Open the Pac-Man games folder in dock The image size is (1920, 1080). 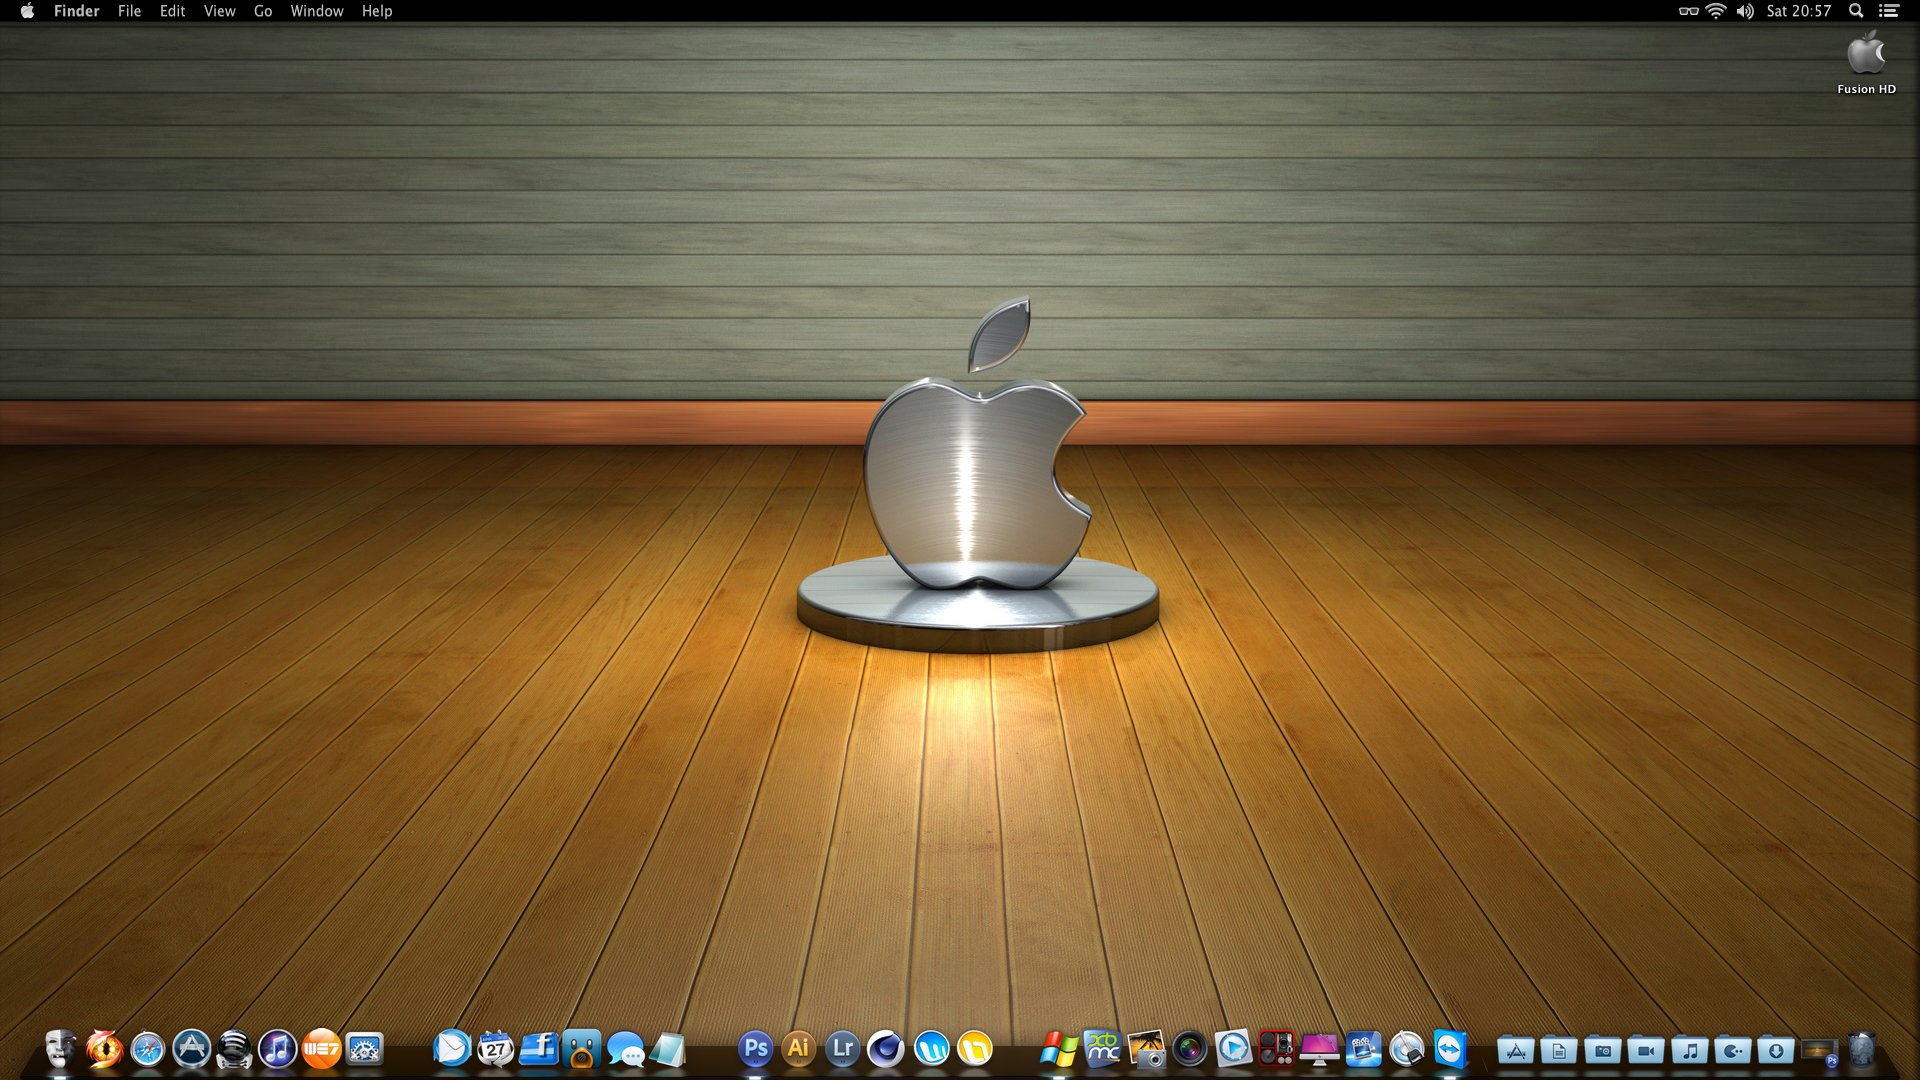(x=1733, y=1051)
